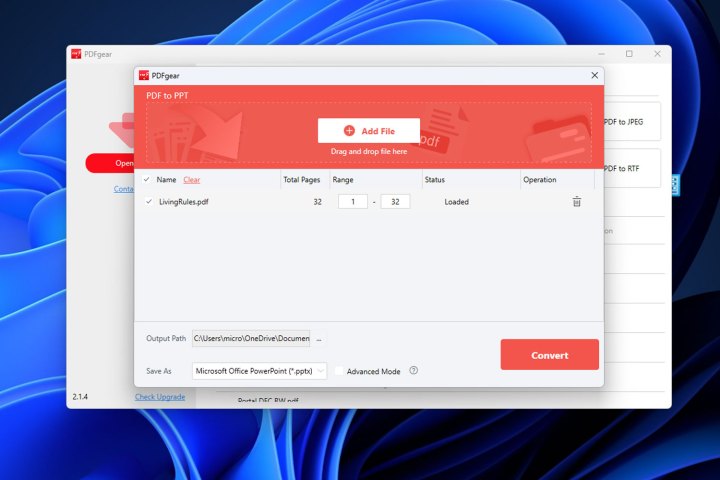Screen dimensions: 720x480
Task: Browse output path with the ellipsis button
Action: 319,339
